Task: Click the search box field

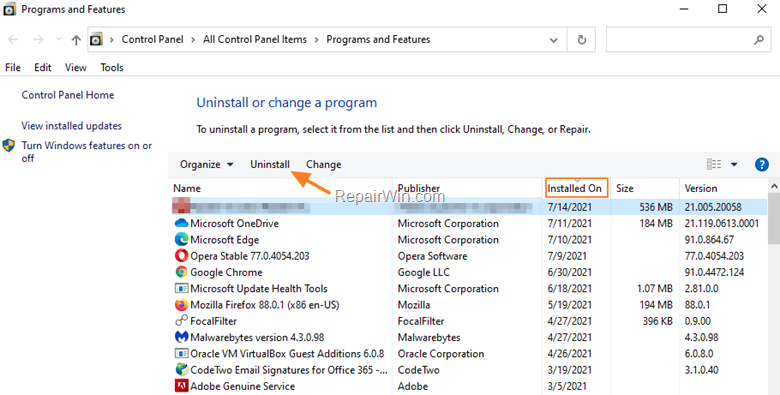Action: coord(688,40)
